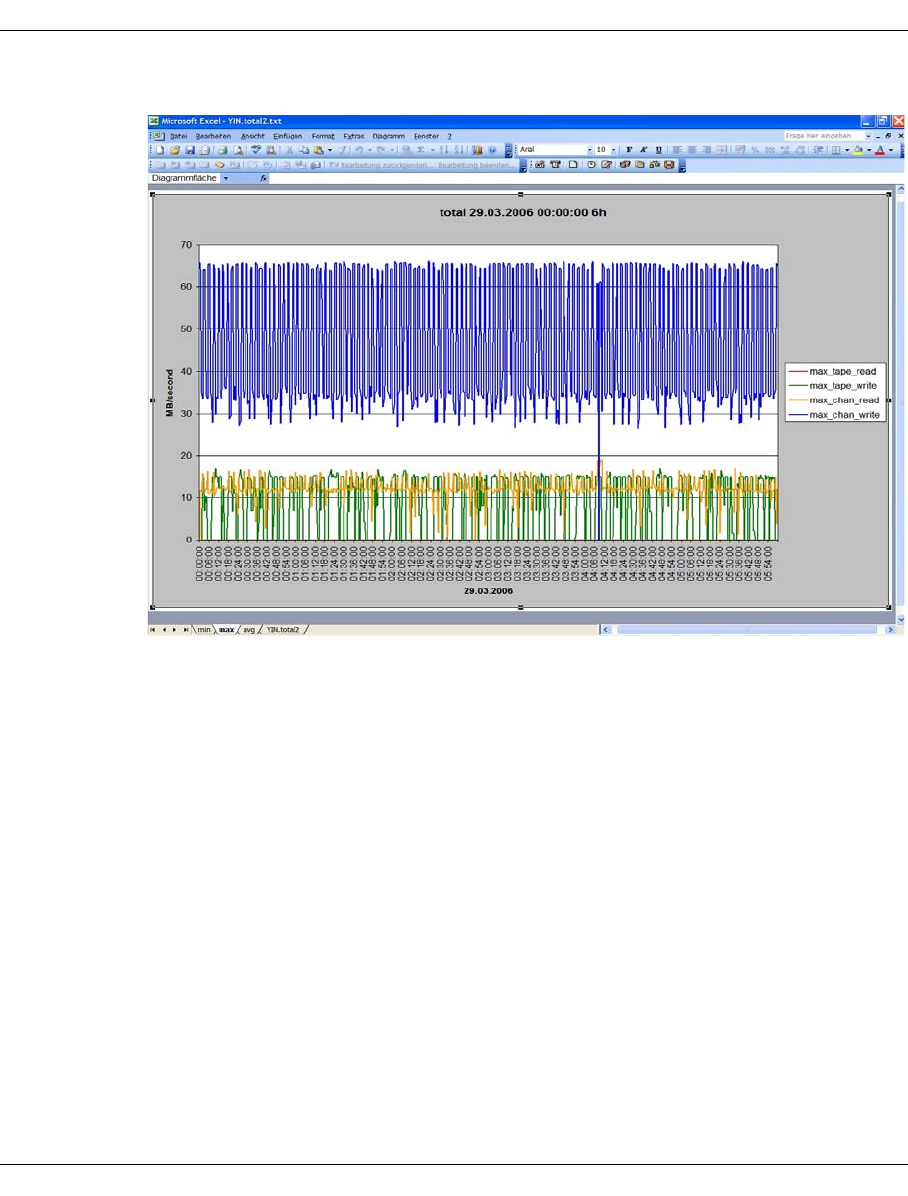
Task: Run the spelling check icon
Action: tap(256, 150)
